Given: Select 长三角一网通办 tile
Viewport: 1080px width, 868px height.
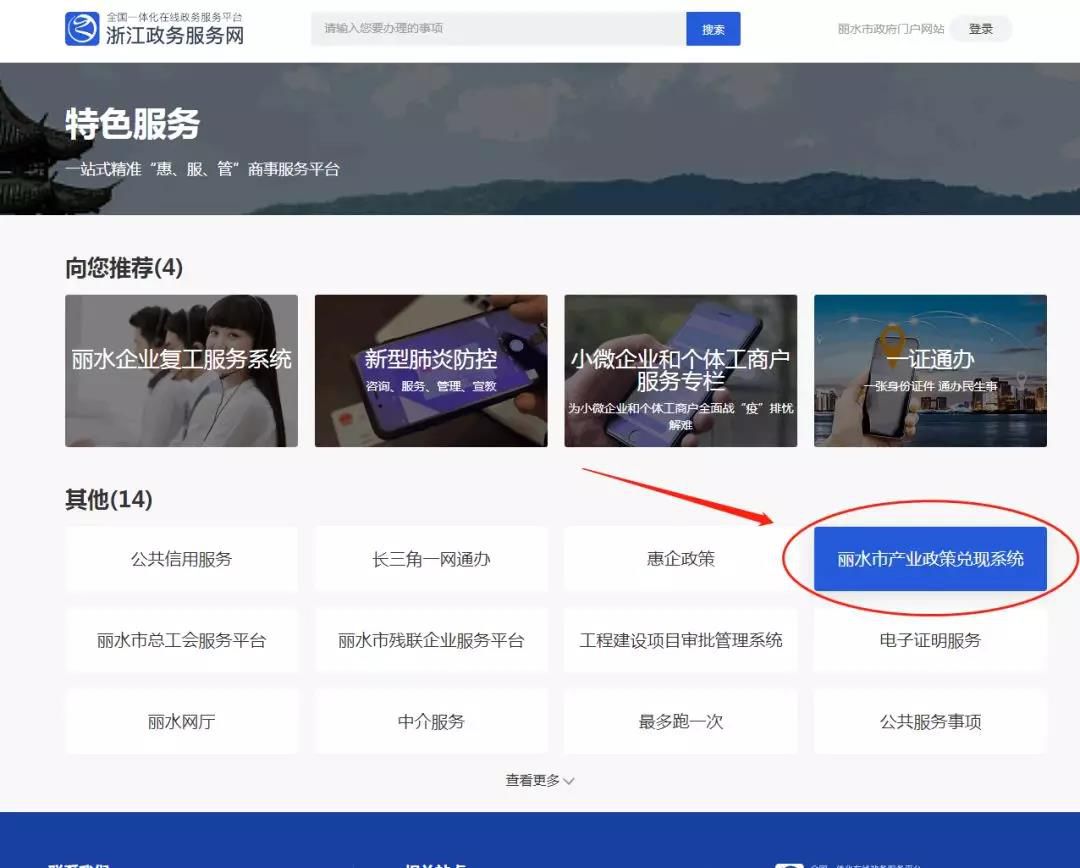Looking at the screenshot, I should 431,559.
